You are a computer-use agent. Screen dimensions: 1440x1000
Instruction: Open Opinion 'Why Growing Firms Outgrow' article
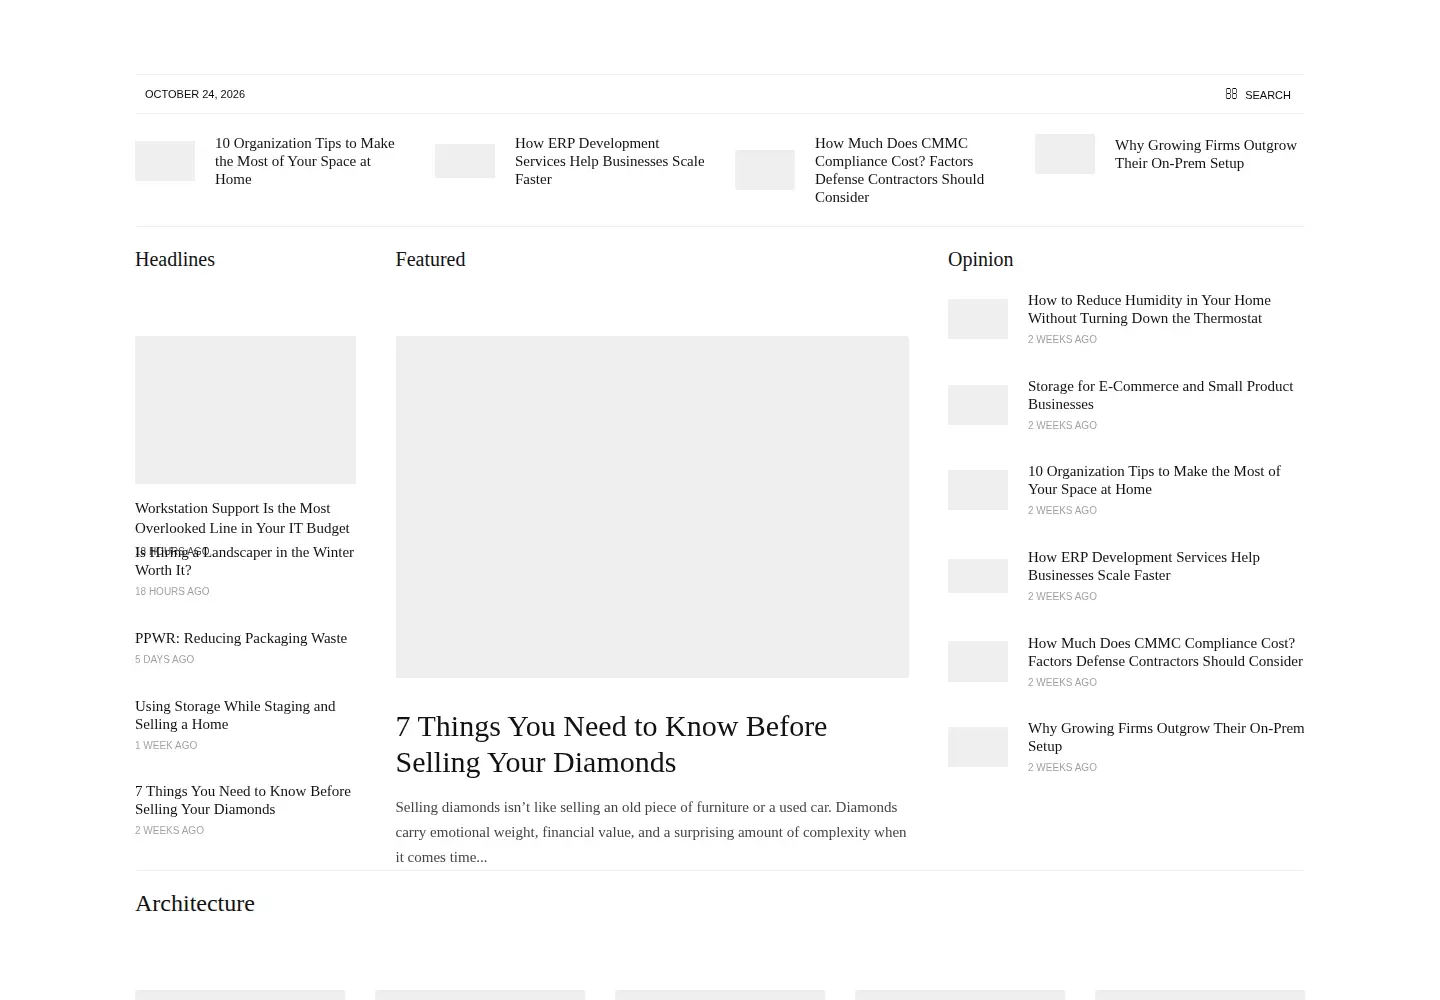point(1166,737)
